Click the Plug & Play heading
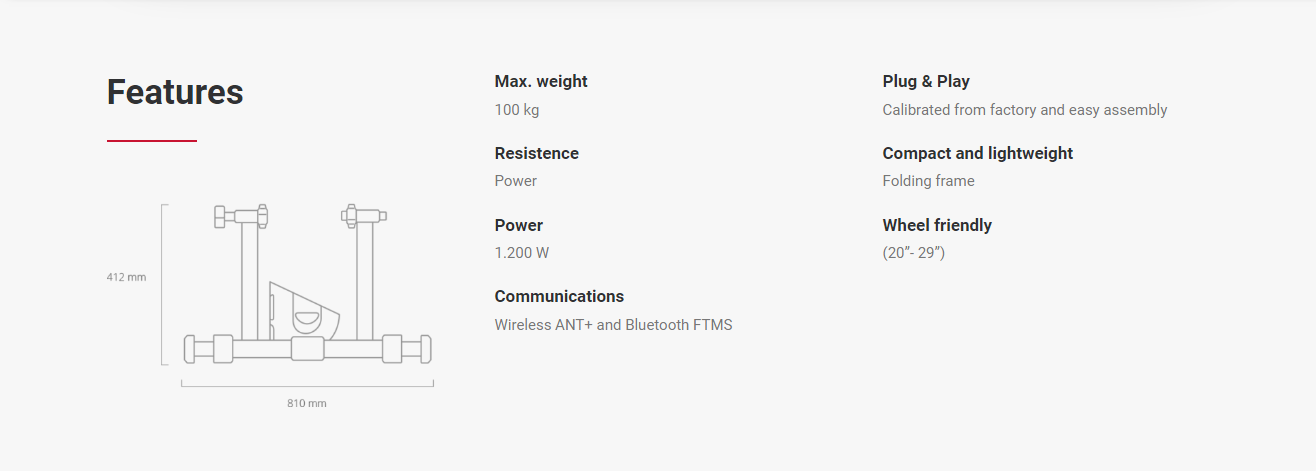Screen dimensions: 1316x471 tap(926, 82)
